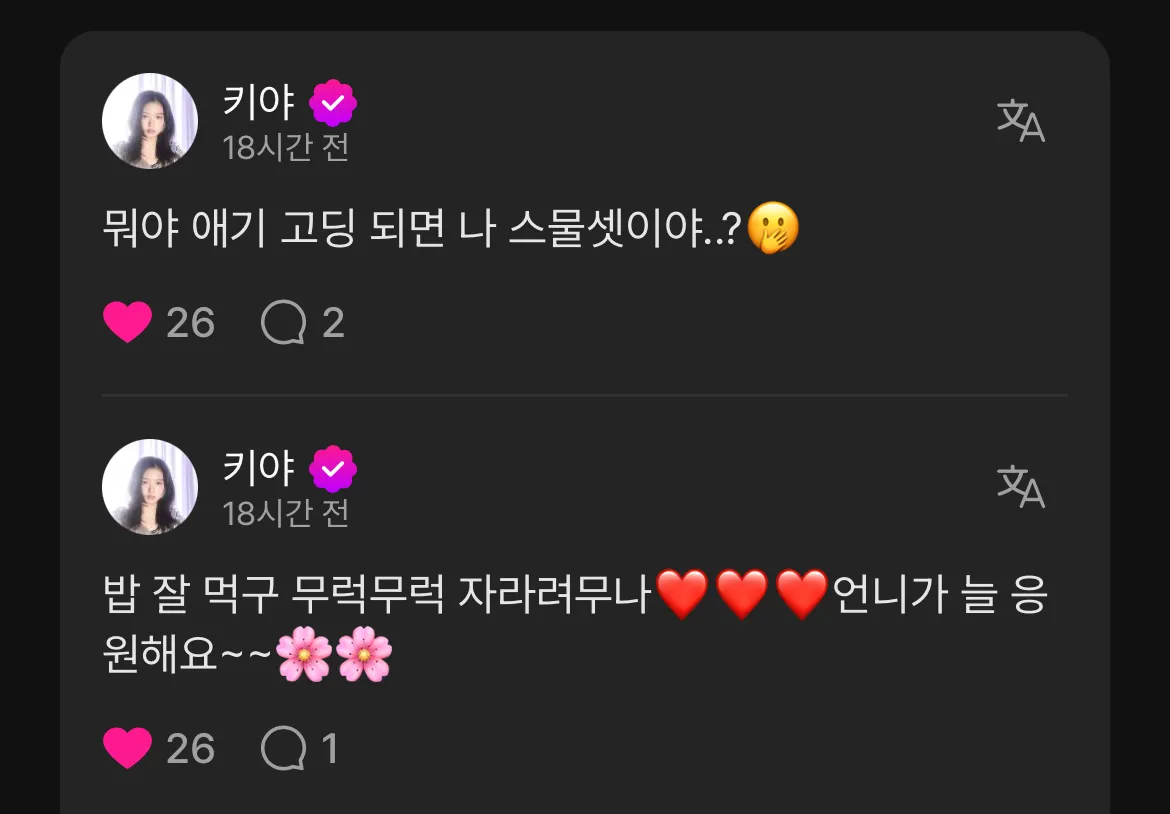Select the 키야 username on the second post
1170x814 pixels.
pyautogui.click(x=260, y=468)
